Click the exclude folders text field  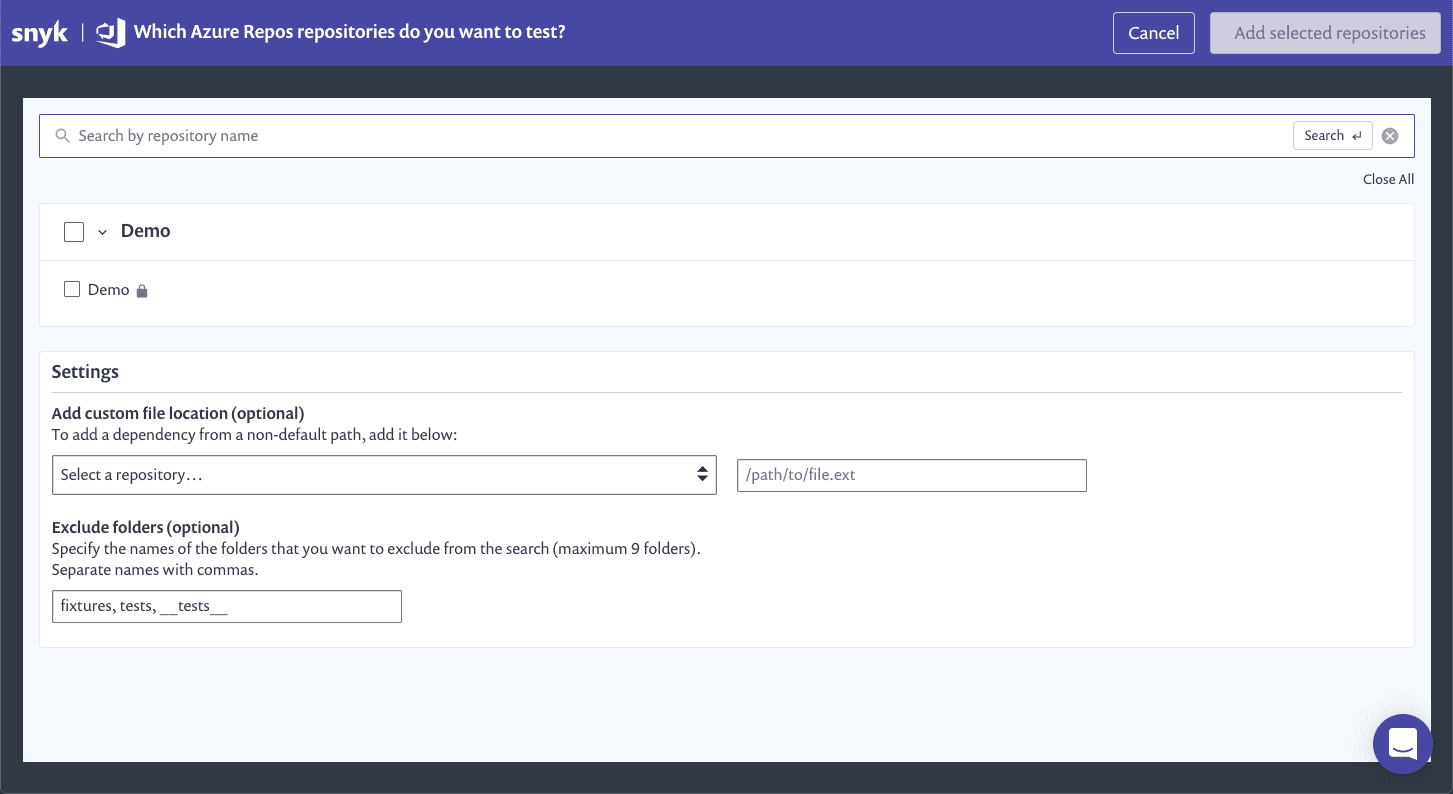[x=226, y=606]
